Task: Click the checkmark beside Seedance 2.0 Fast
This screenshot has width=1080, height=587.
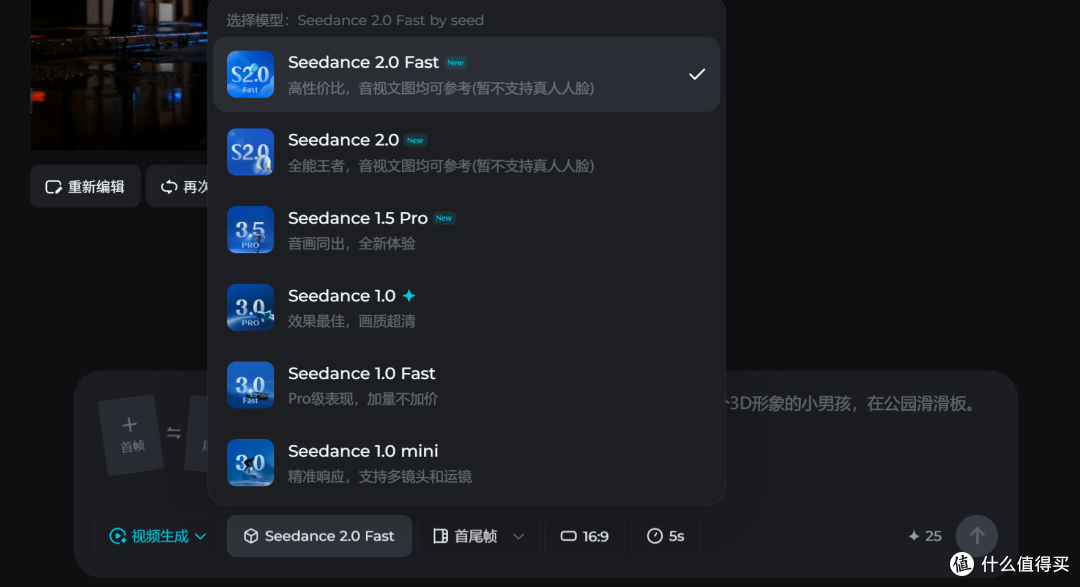Action: tap(697, 74)
